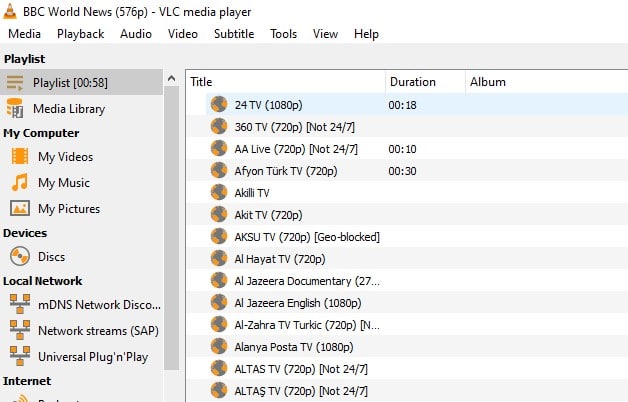The width and height of the screenshot is (628, 402).
Task: Click the VLC cone icon in title bar
Action: [10, 11]
